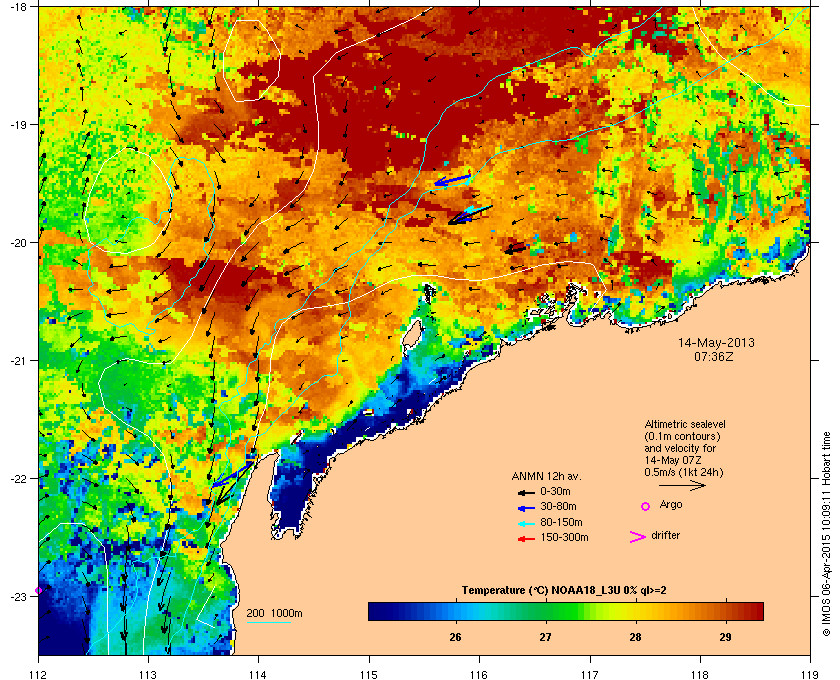The height and width of the screenshot is (680, 840).
Task: Click the date label 14-May-2013
Action: pos(716,342)
